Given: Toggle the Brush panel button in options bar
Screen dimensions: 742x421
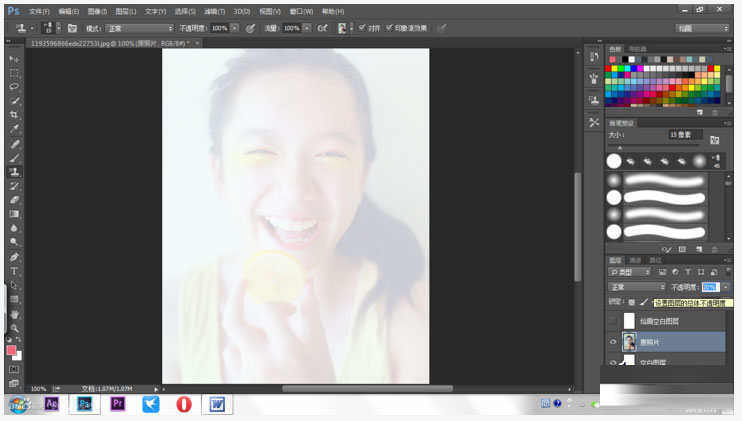Looking at the screenshot, I should [x=72, y=28].
